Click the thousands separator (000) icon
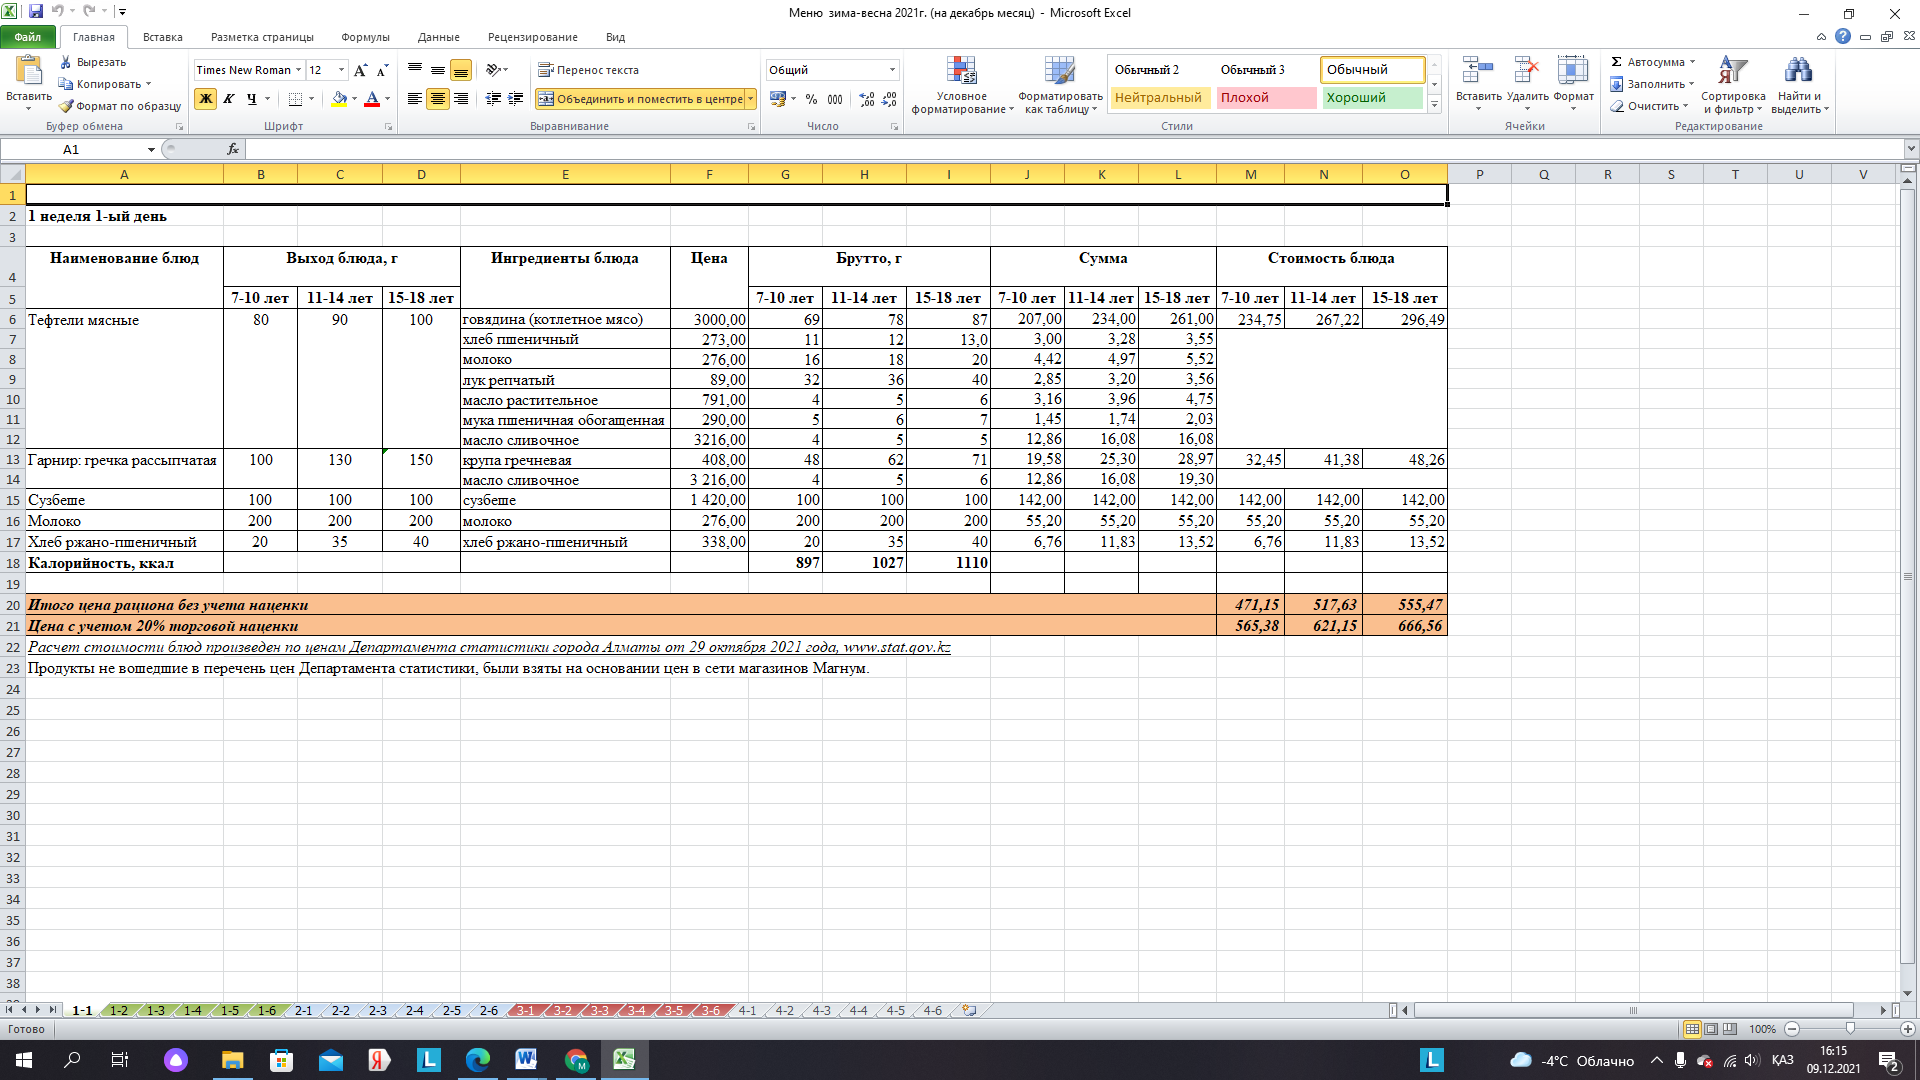This screenshot has width=1920, height=1080. tap(835, 99)
